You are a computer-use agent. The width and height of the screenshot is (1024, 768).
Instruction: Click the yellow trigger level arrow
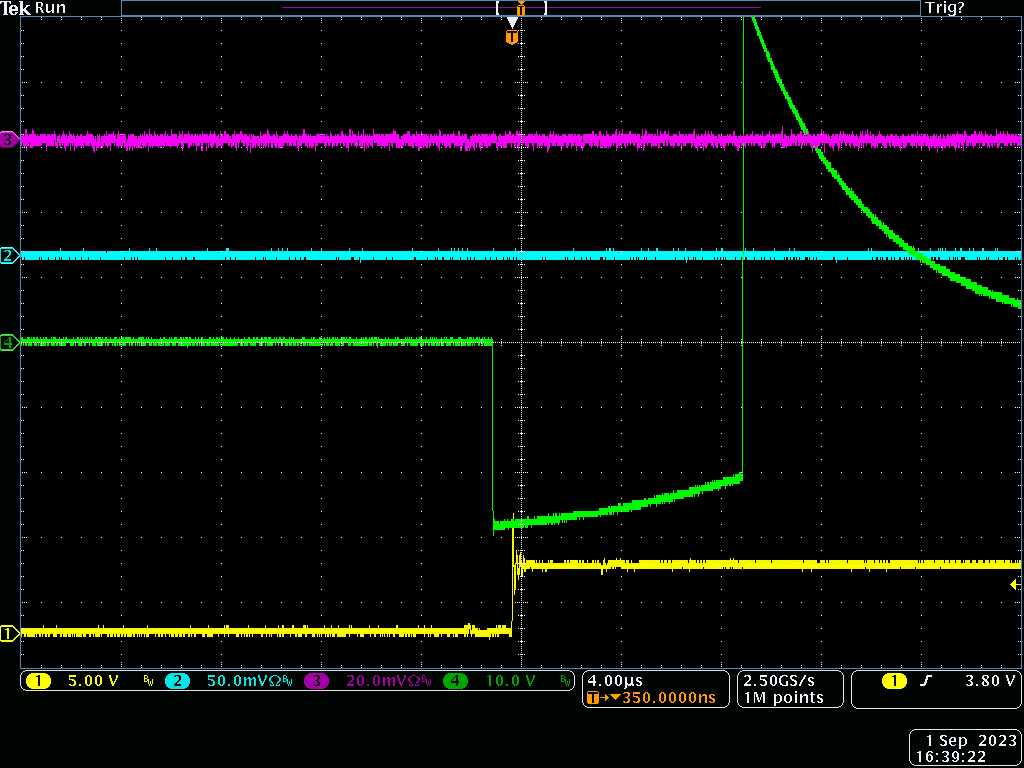(x=1015, y=584)
